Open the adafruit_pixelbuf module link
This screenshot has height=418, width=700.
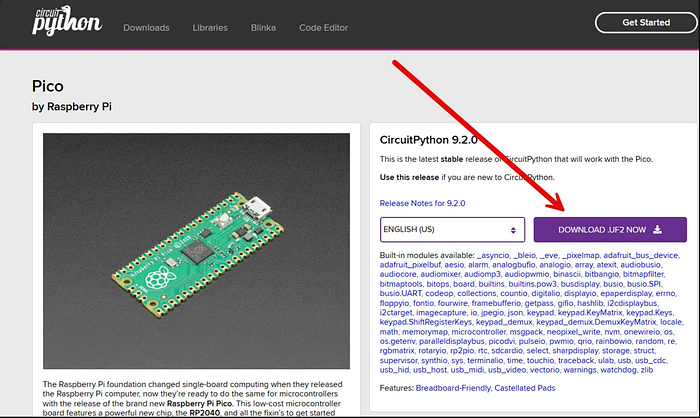[x=410, y=265]
